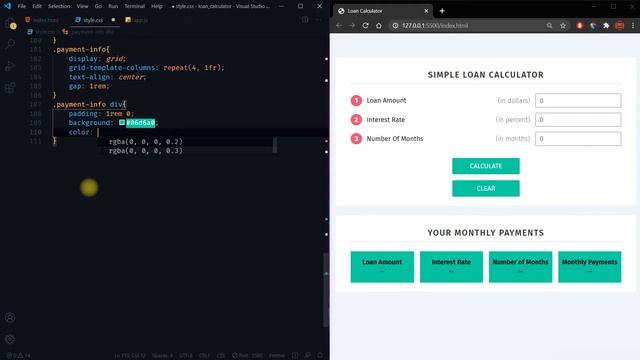Open a new browser tab
640x360 pixels.
(x=442, y=11)
